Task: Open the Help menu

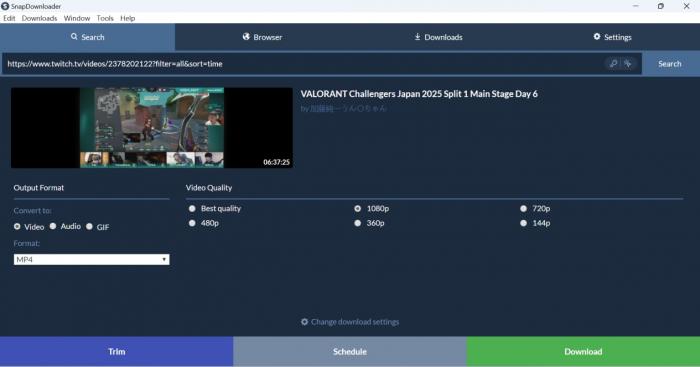Action: [x=127, y=18]
